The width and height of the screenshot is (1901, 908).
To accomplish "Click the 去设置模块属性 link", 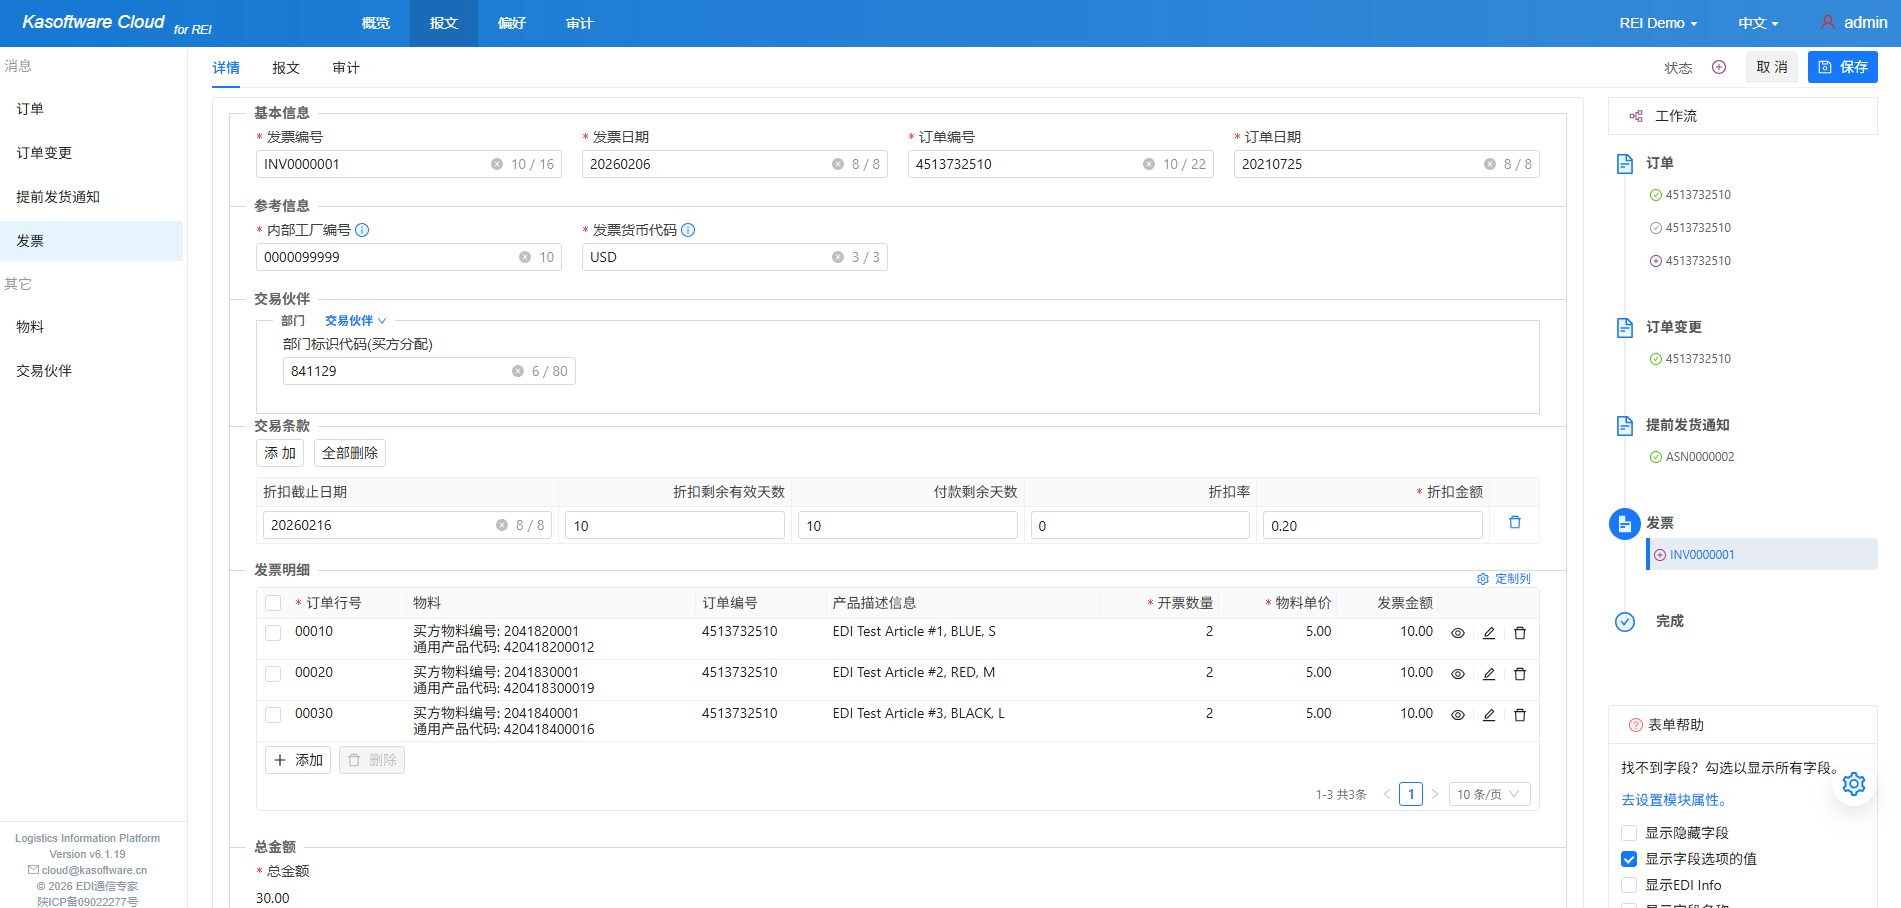I will click(1673, 800).
